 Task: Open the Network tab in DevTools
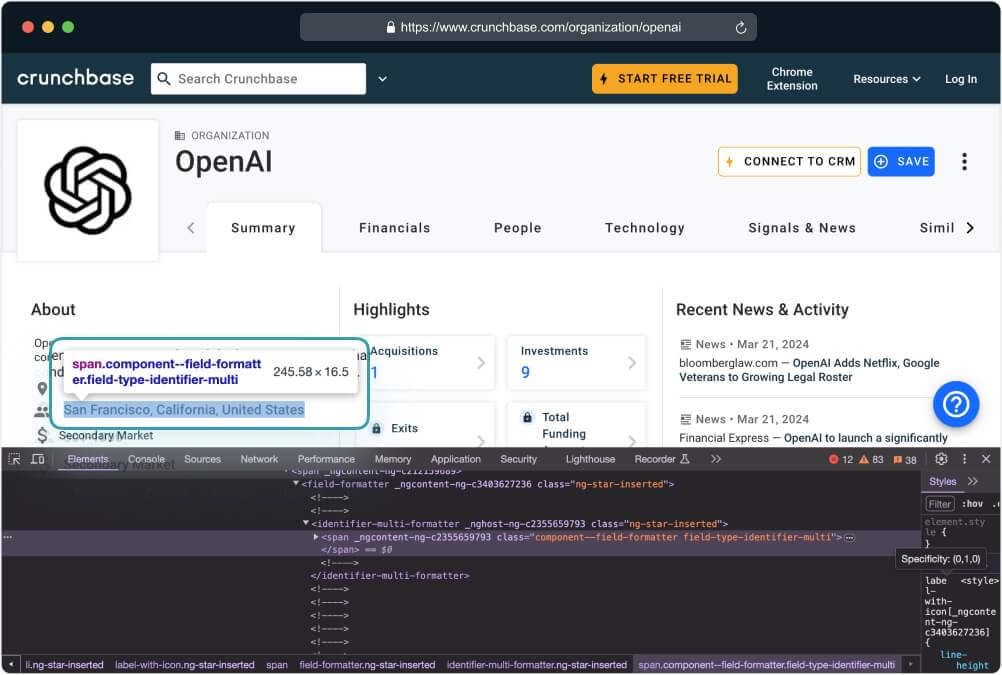(x=259, y=459)
